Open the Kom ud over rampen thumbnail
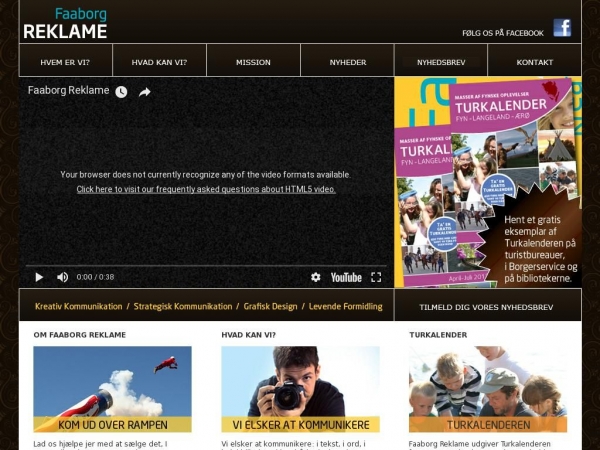The width and height of the screenshot is (600, 450). coord(112,389)
